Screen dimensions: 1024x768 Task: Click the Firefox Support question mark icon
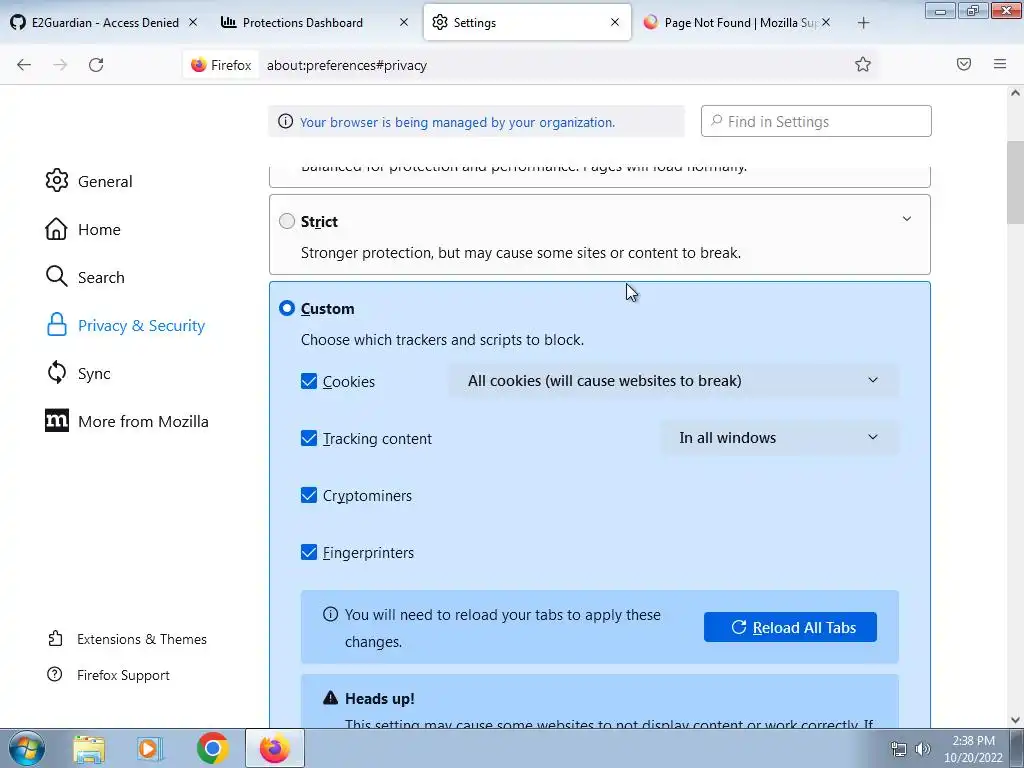click(x=55, y=674)
